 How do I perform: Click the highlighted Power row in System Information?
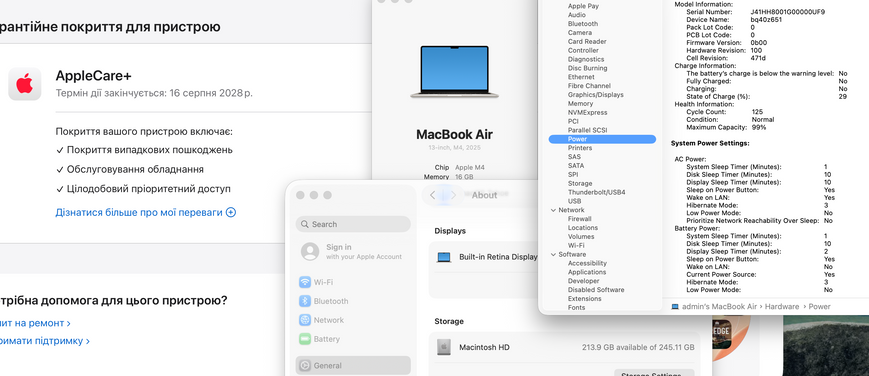coord(602,139)
